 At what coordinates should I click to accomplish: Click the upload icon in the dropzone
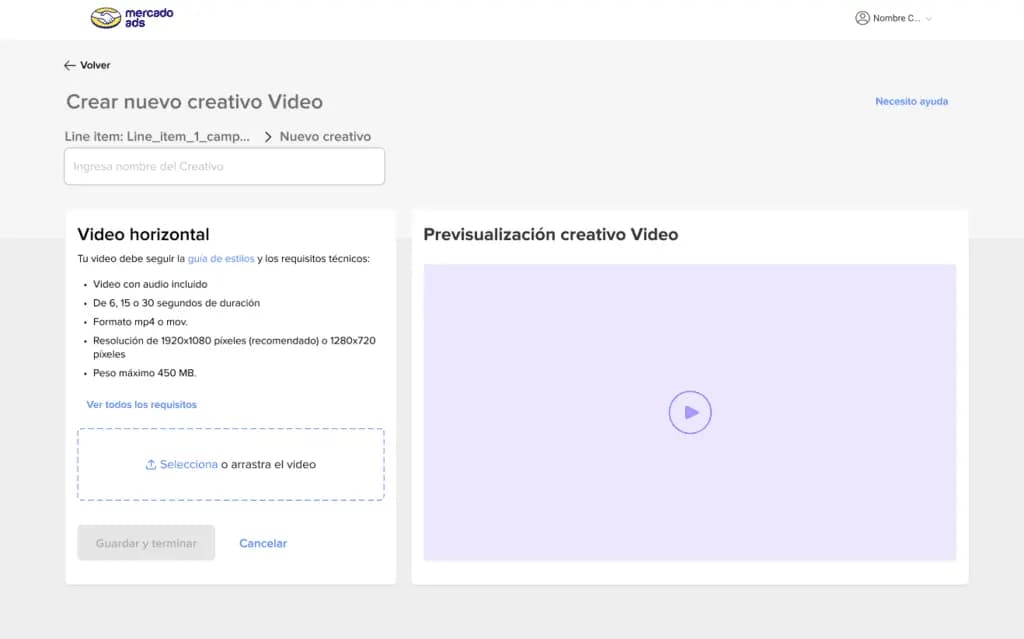coord(150,465)
